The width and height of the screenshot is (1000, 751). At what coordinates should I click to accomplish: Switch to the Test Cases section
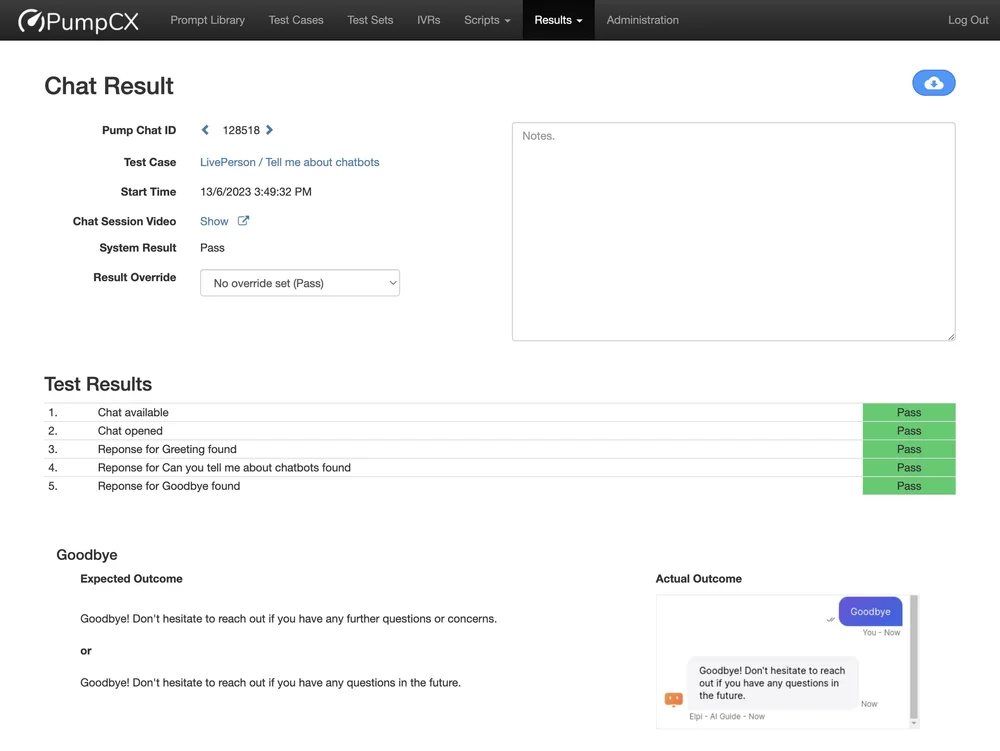tap(296, 20)
